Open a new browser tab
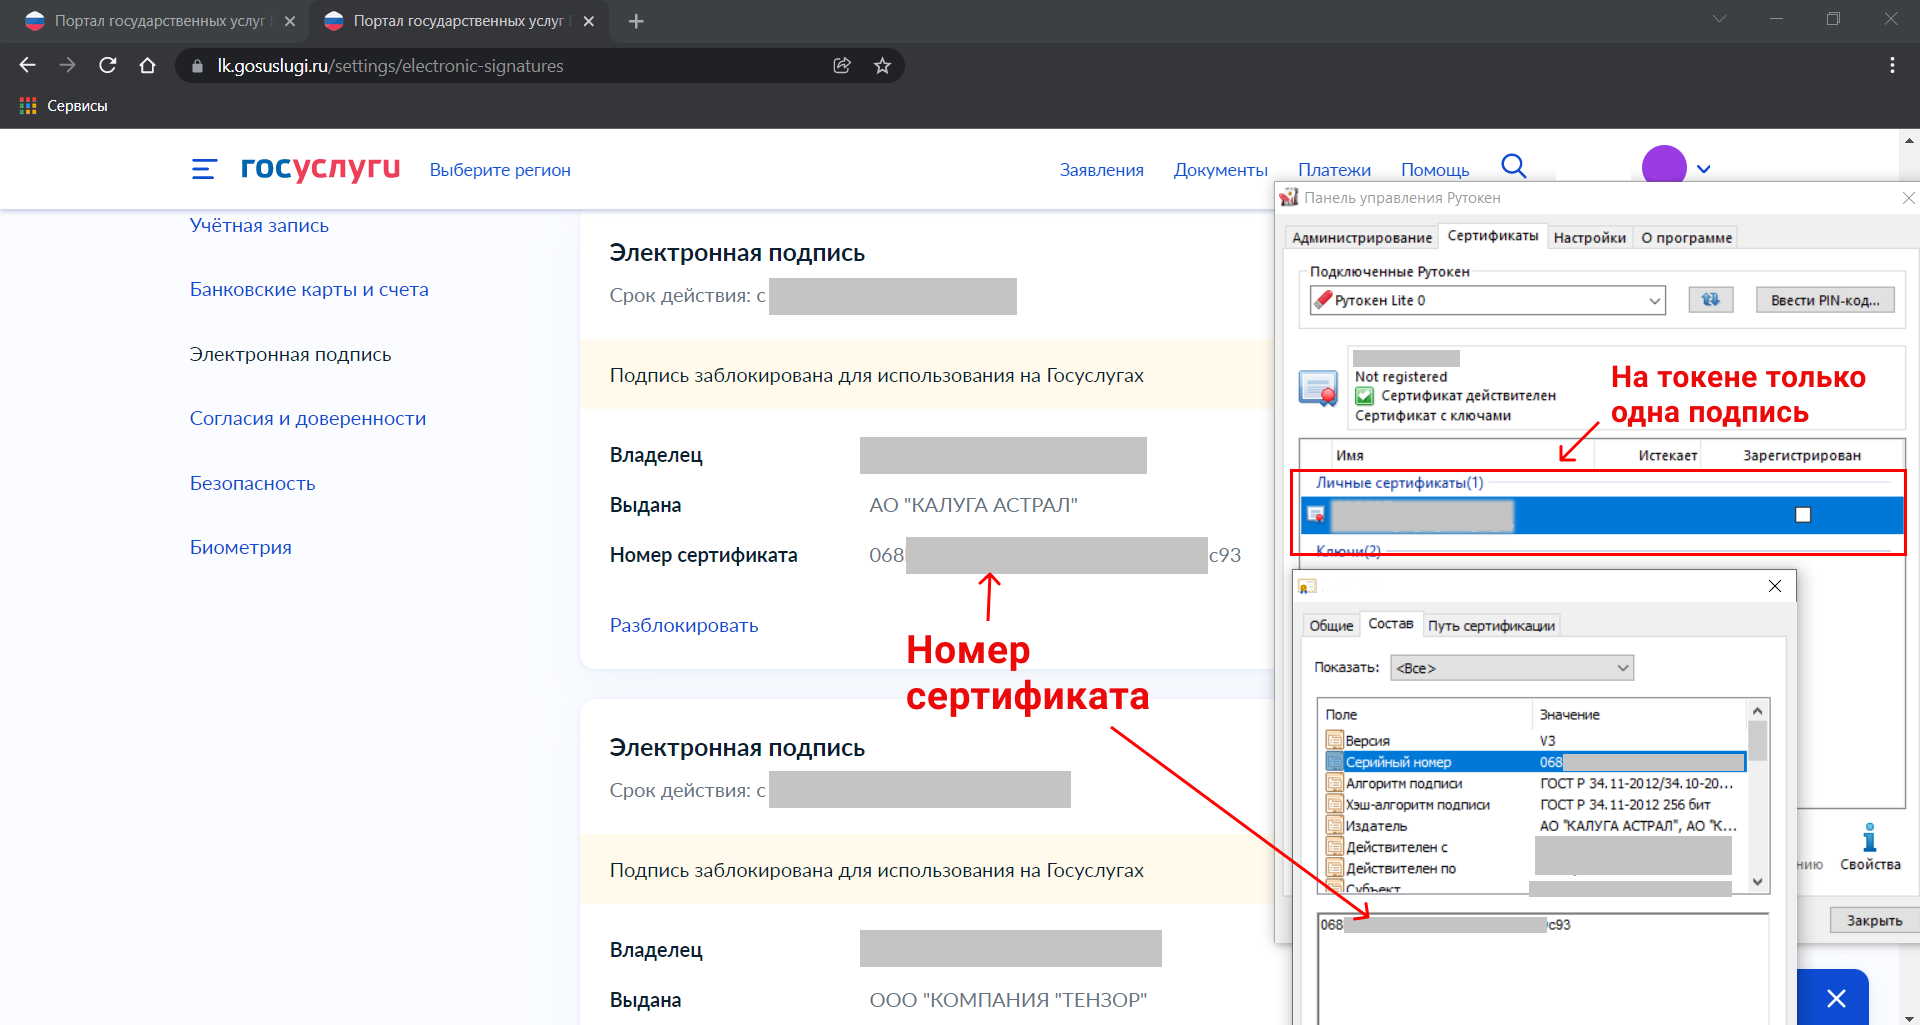Viewport: 1920px width, 1025px height. coord(636,21)
